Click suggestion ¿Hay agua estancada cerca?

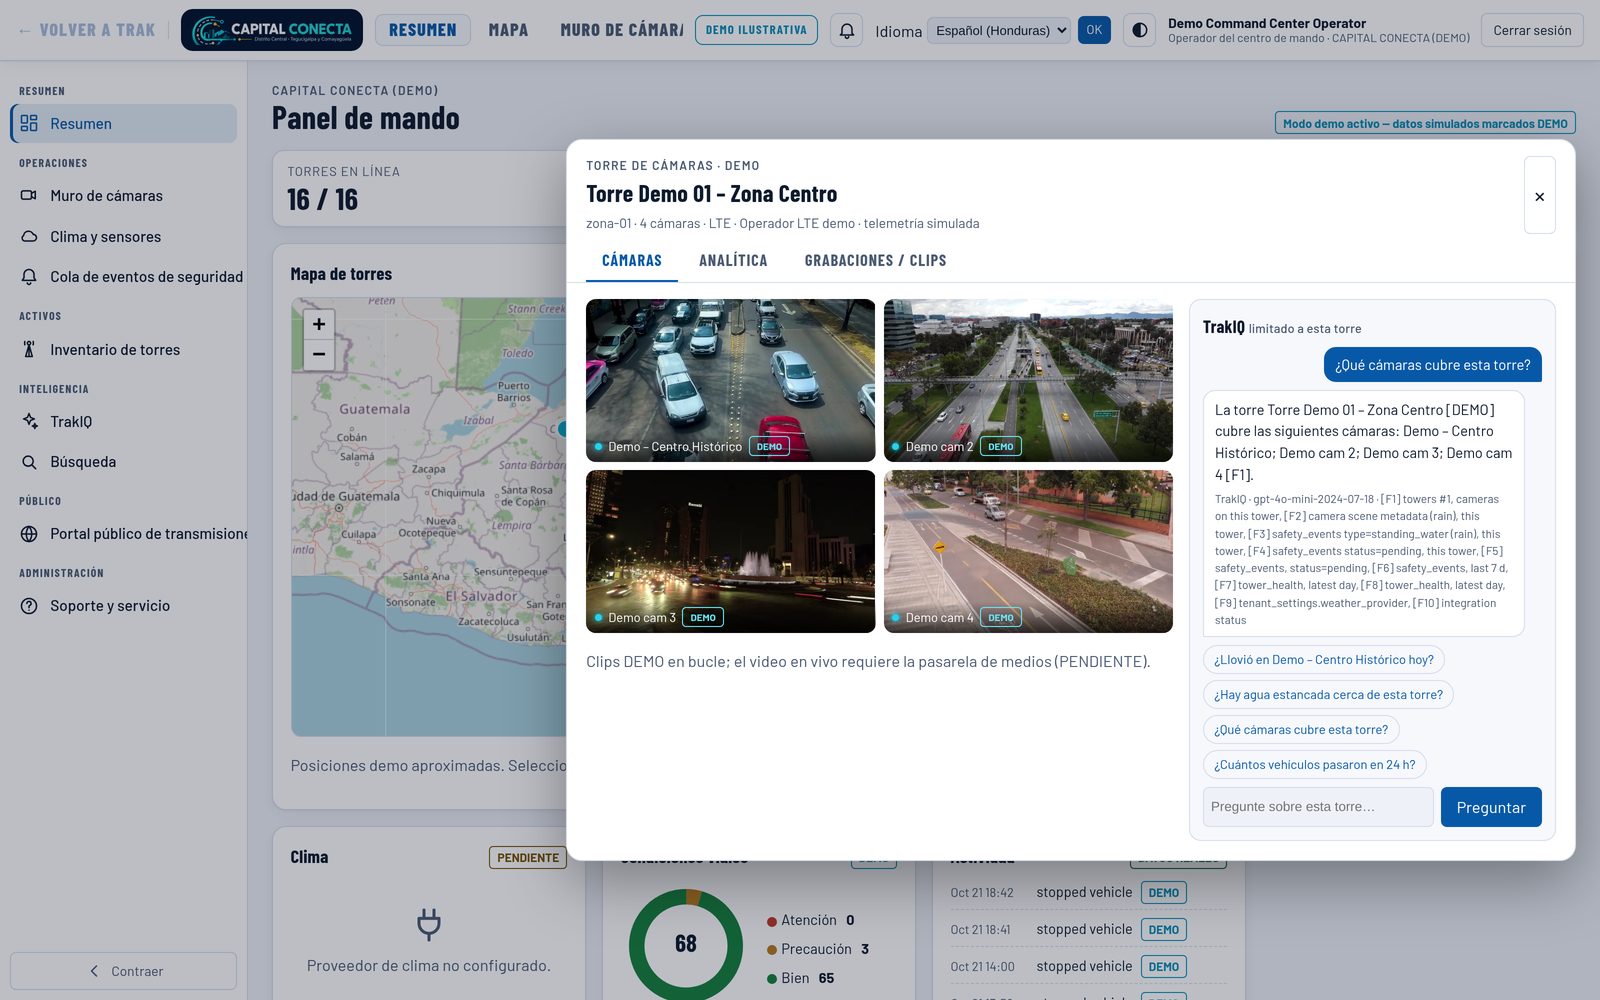(x=1328, y=695)
